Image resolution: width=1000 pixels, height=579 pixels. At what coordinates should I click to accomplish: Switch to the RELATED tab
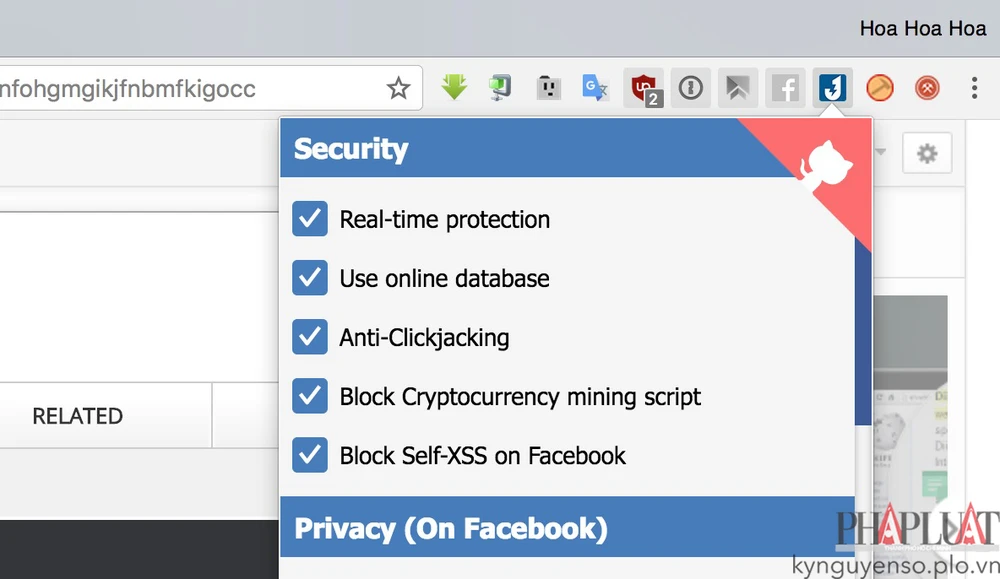pos(78,416)
